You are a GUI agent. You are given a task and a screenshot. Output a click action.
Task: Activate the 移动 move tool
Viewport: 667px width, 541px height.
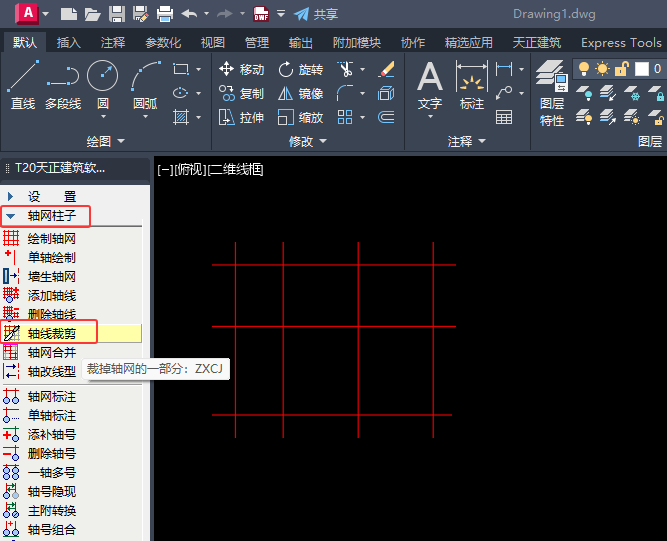pyautogui.click(x=241, y=69)
